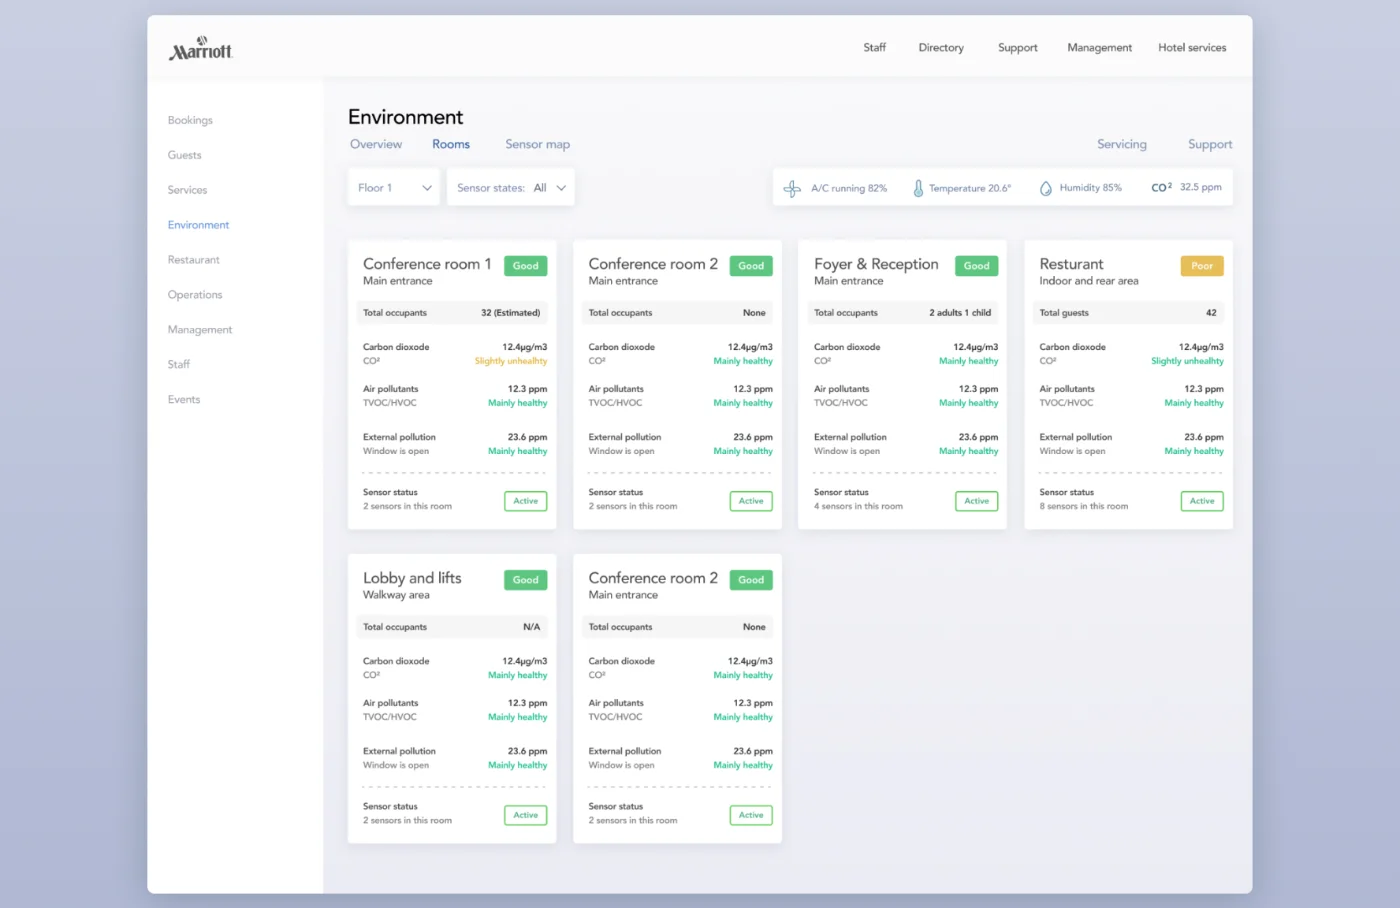Image resolution: width=1400 pixels, height=908 pixels.
Task: Open Bookings from the sidebar
Action: [x=190, y=120]
